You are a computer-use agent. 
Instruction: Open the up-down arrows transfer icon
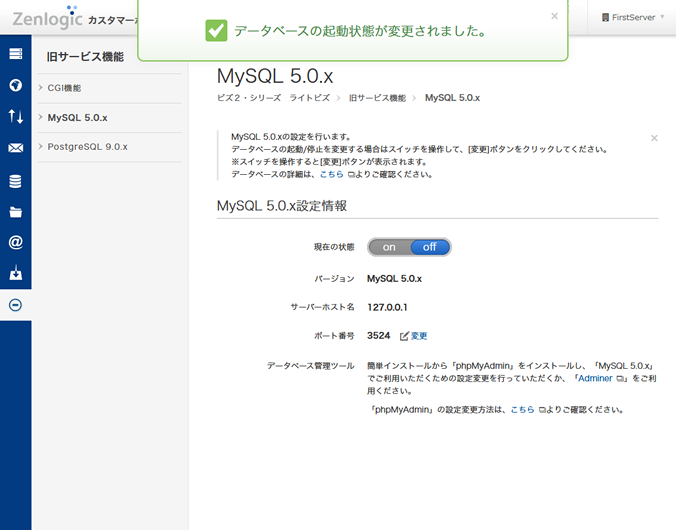(15, 117)
